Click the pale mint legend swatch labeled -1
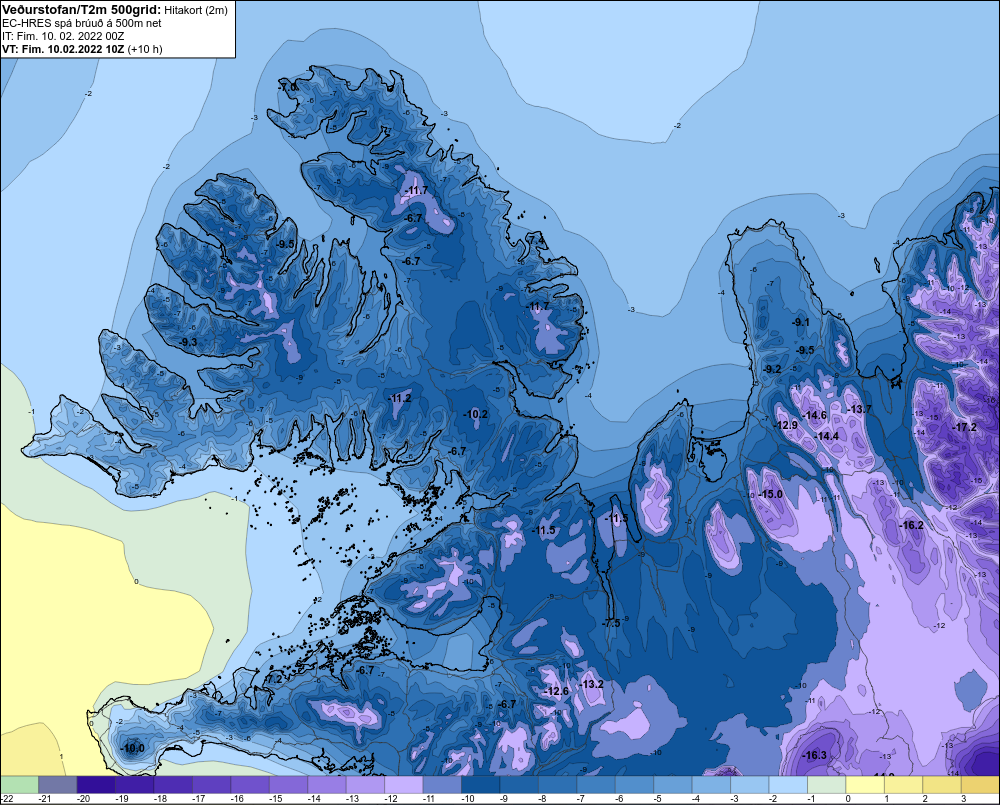 pos(827,784)
